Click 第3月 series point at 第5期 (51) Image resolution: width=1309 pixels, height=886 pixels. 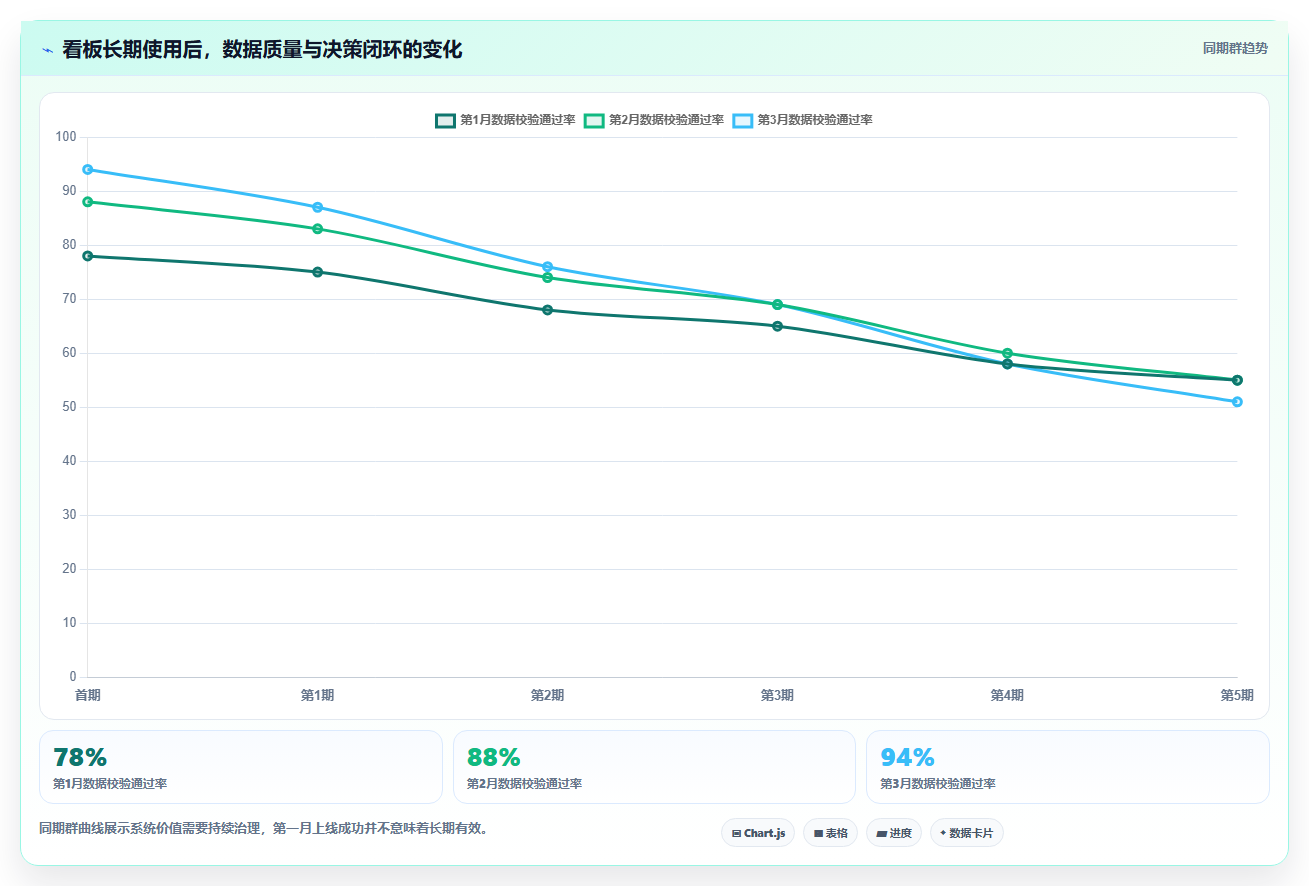1237,402
